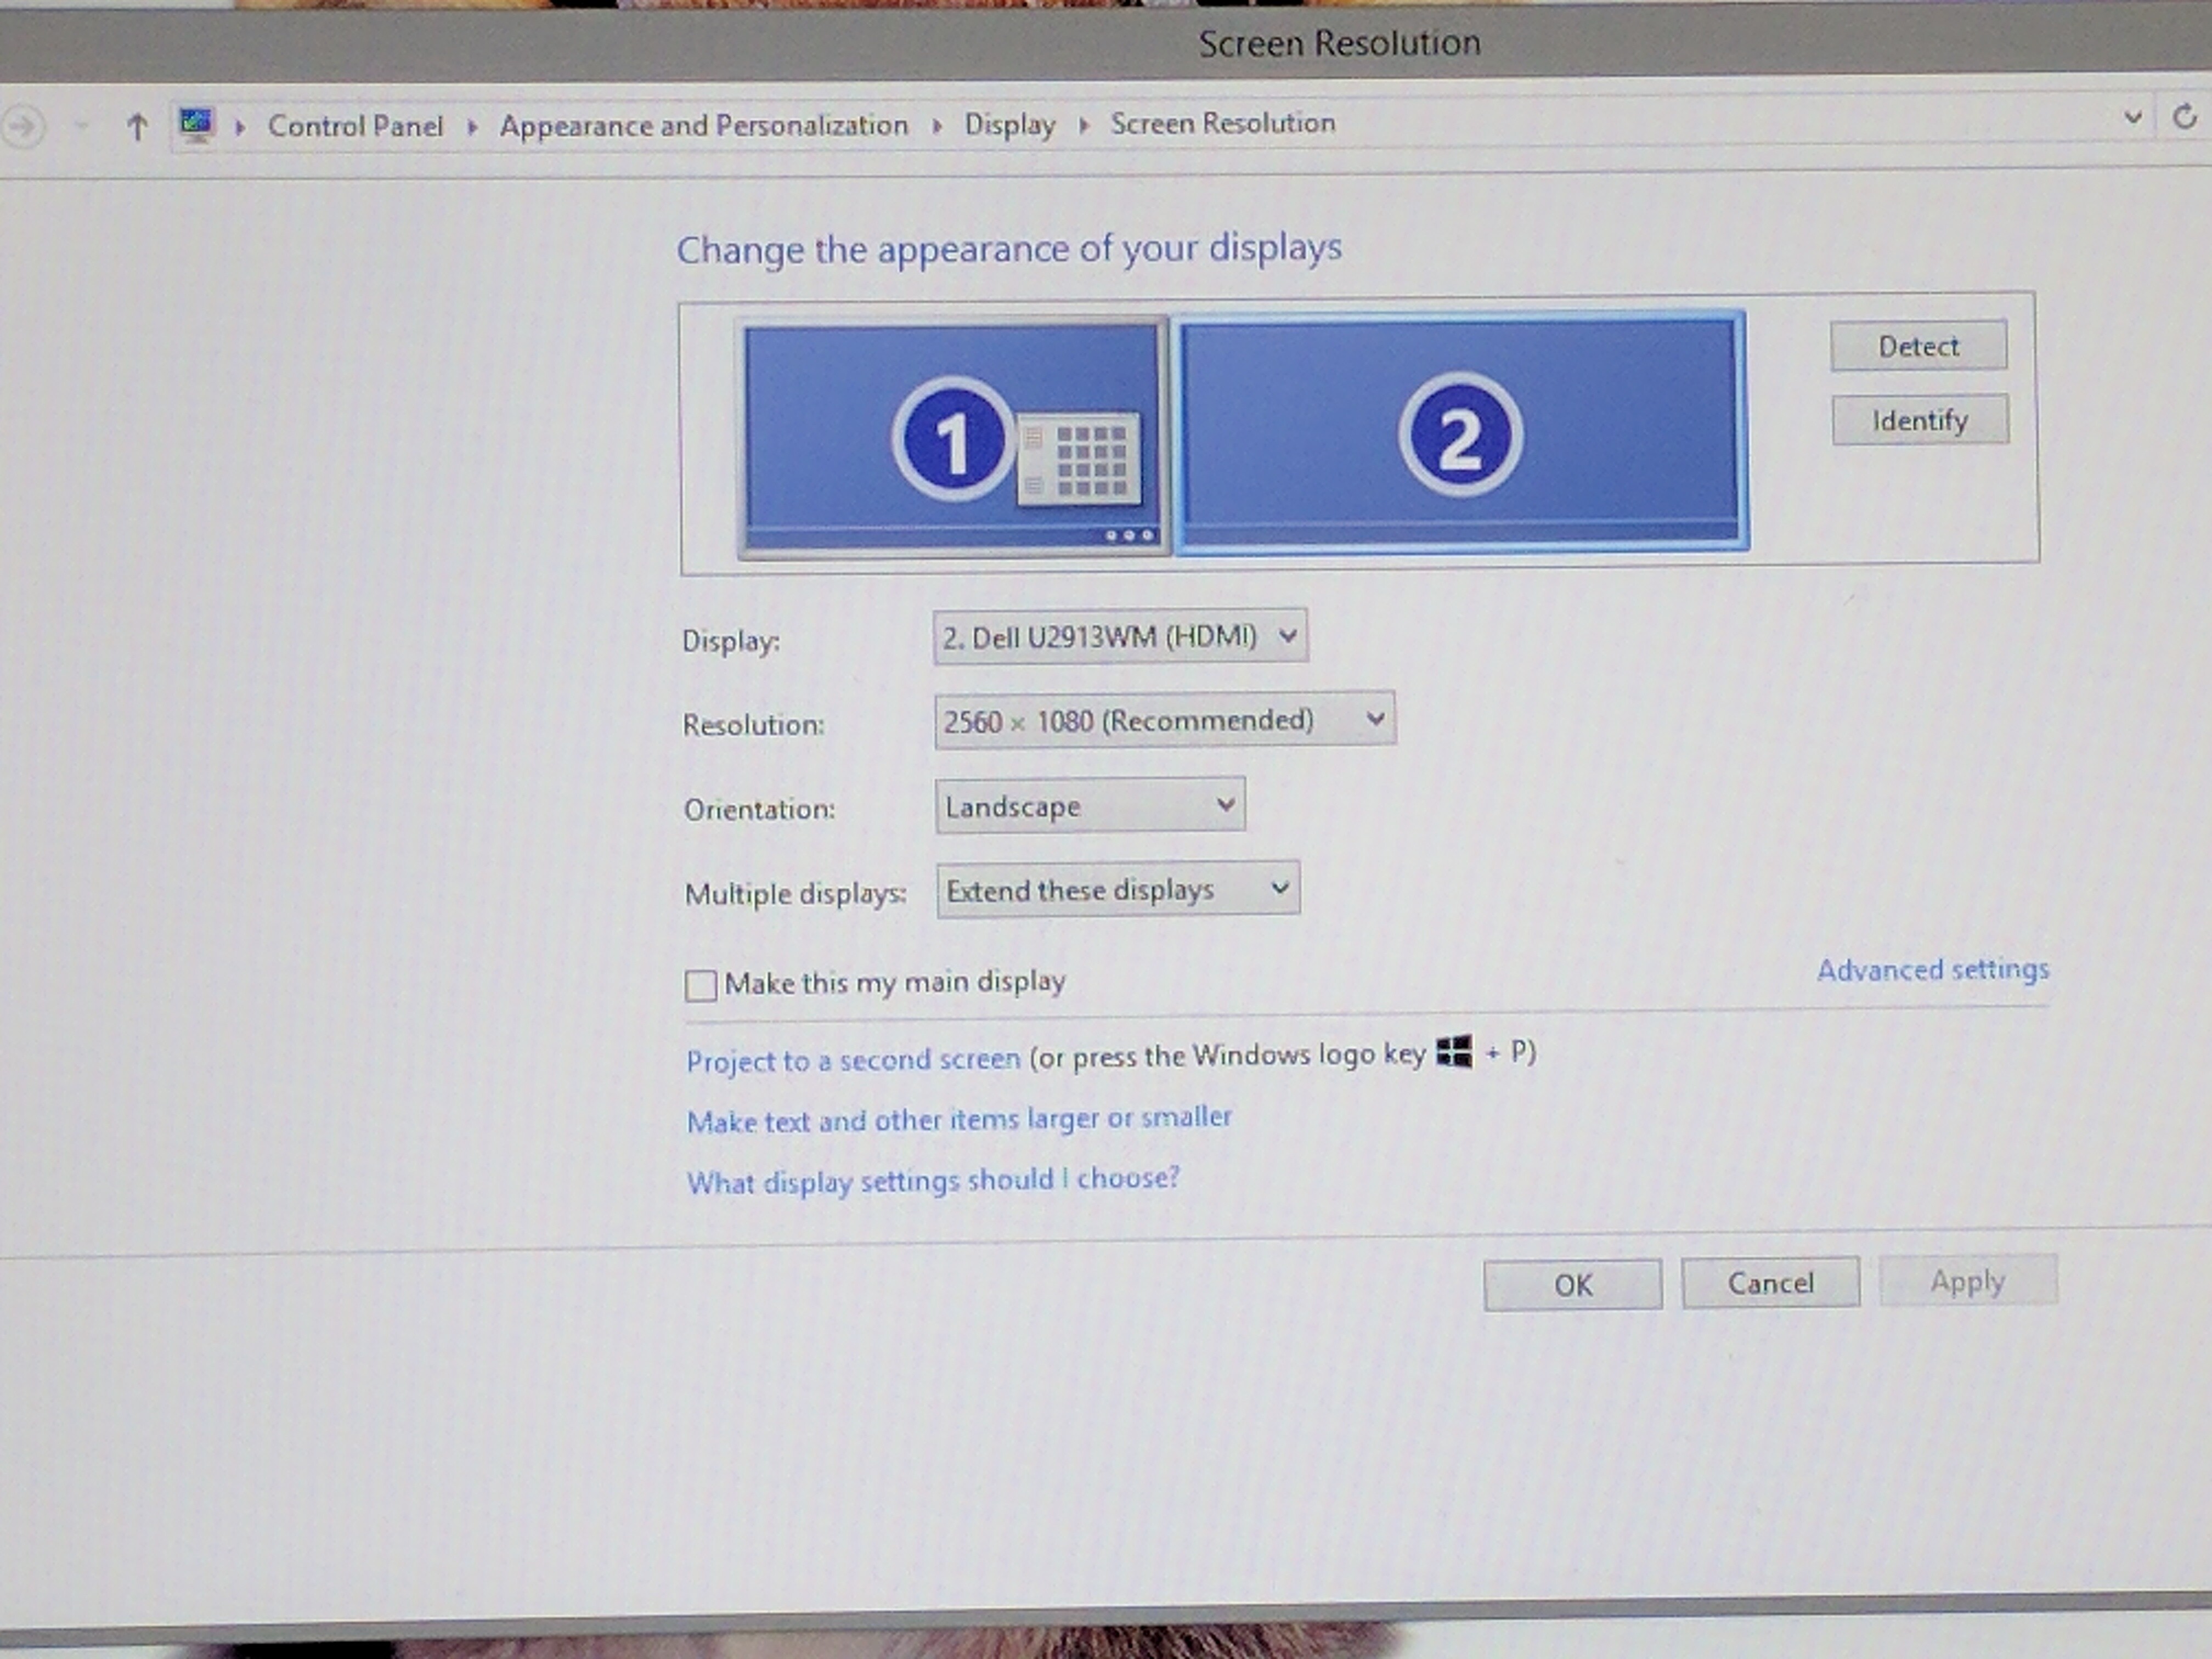Expand arrow after Appearance and Personalization

tap(937, 126)
